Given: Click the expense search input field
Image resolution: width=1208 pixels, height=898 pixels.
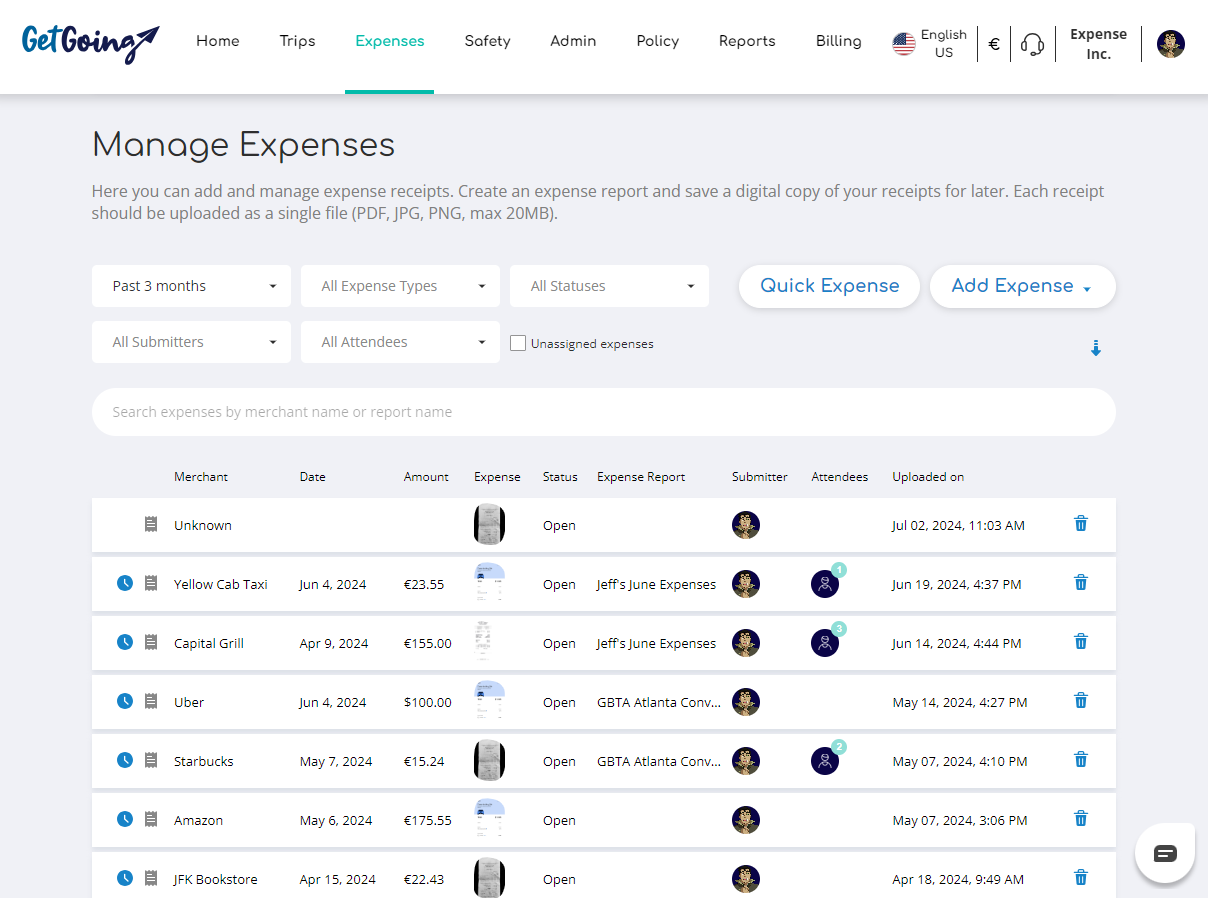Looking at the screenshot, I should coord(603,411).
